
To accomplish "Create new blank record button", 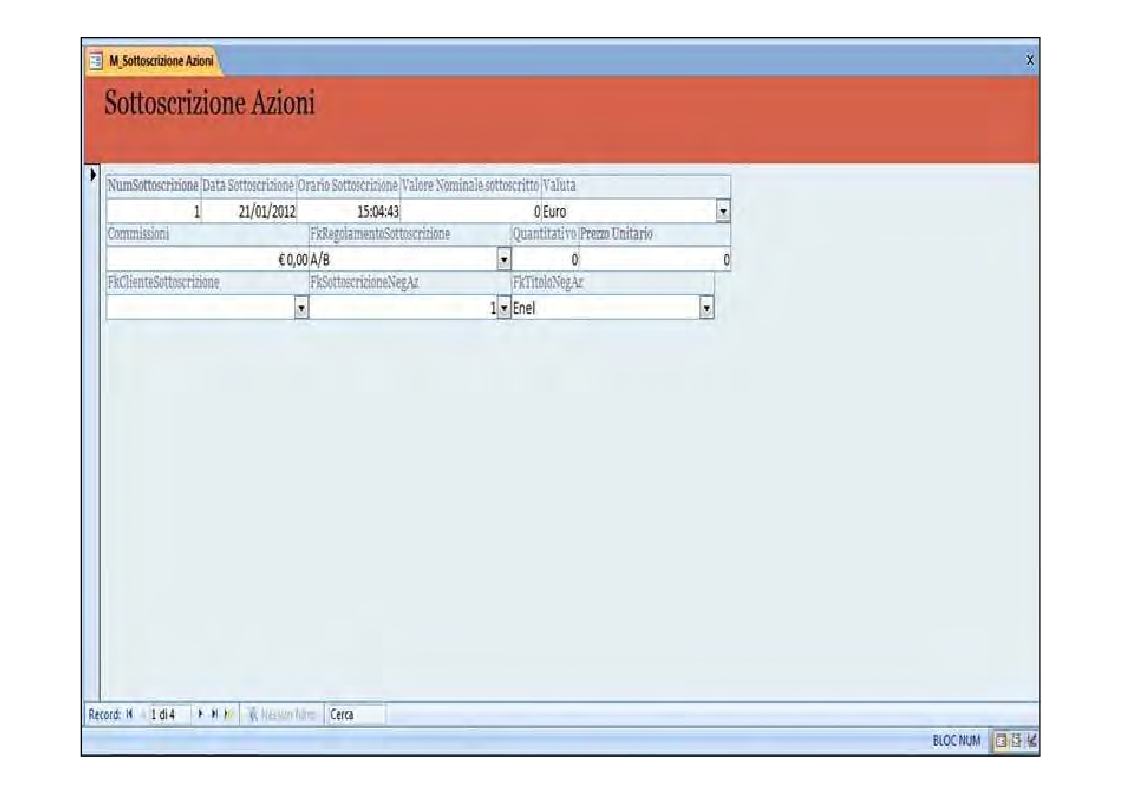I will [228, 714].
